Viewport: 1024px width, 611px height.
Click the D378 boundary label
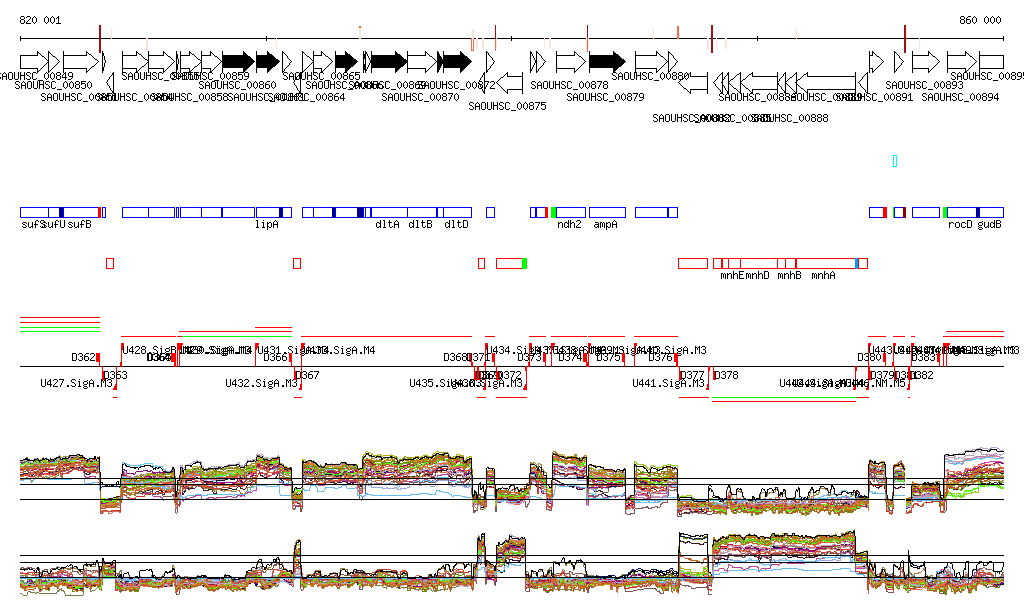click(x=726, y=375)
